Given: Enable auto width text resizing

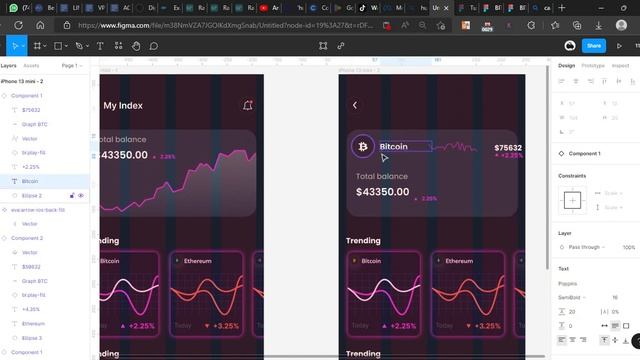Looking at the screenshot, I should click(604, 326).
